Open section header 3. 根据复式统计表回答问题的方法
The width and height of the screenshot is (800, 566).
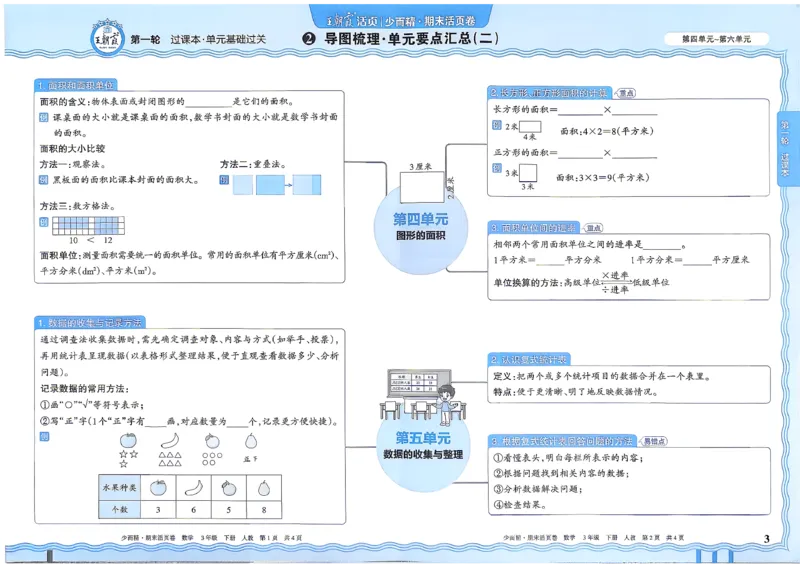[x=562, y=441]
